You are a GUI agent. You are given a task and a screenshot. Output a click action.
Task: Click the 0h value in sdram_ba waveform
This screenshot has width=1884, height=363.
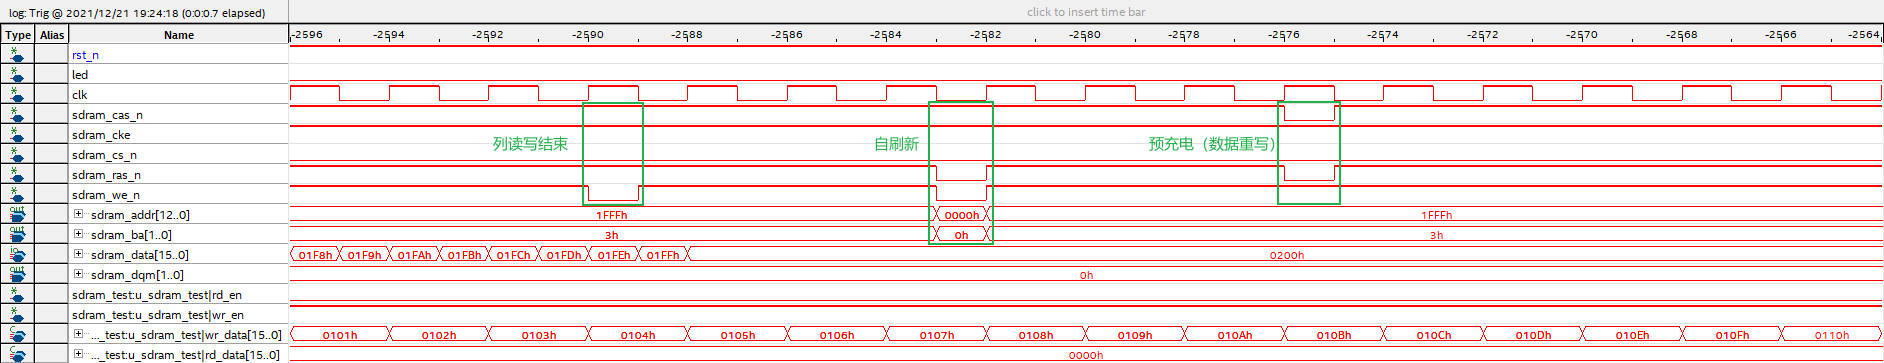961,235
